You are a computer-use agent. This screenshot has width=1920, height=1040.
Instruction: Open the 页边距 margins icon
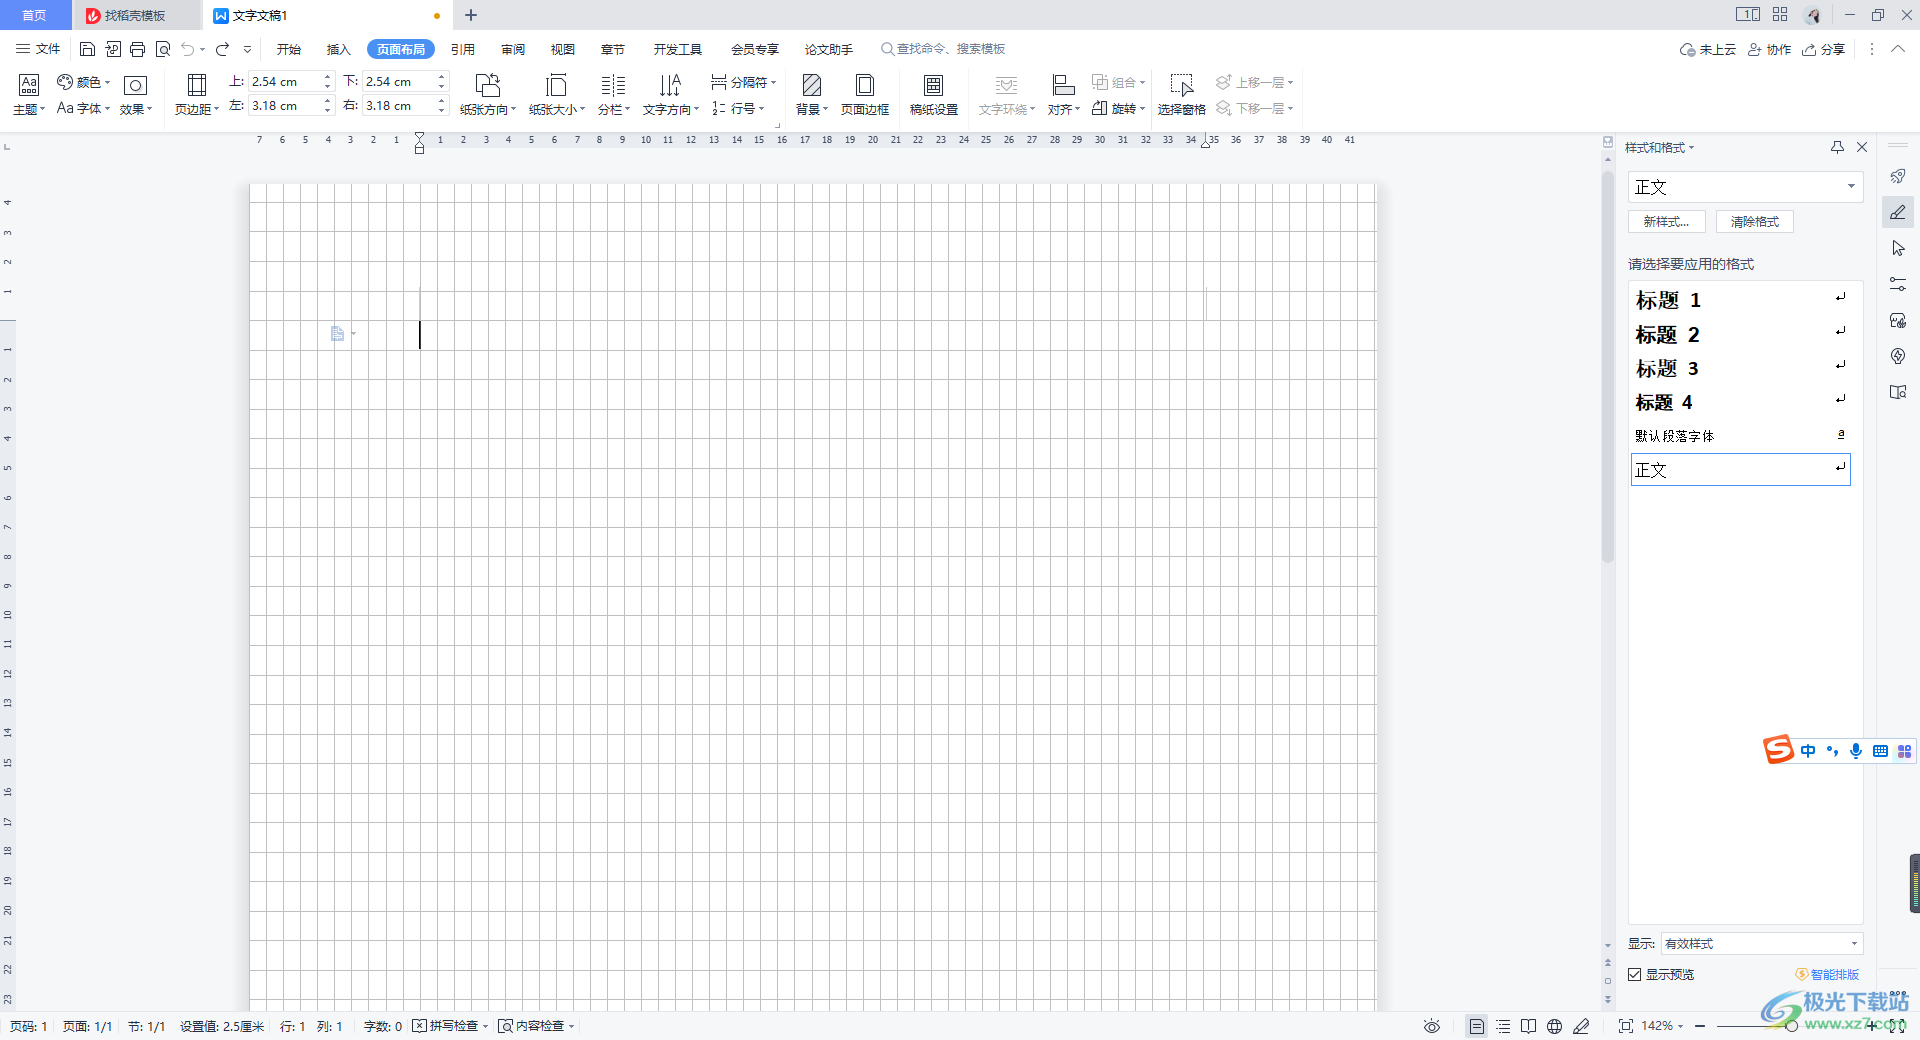pyautogui.click(x=197, y=95)
